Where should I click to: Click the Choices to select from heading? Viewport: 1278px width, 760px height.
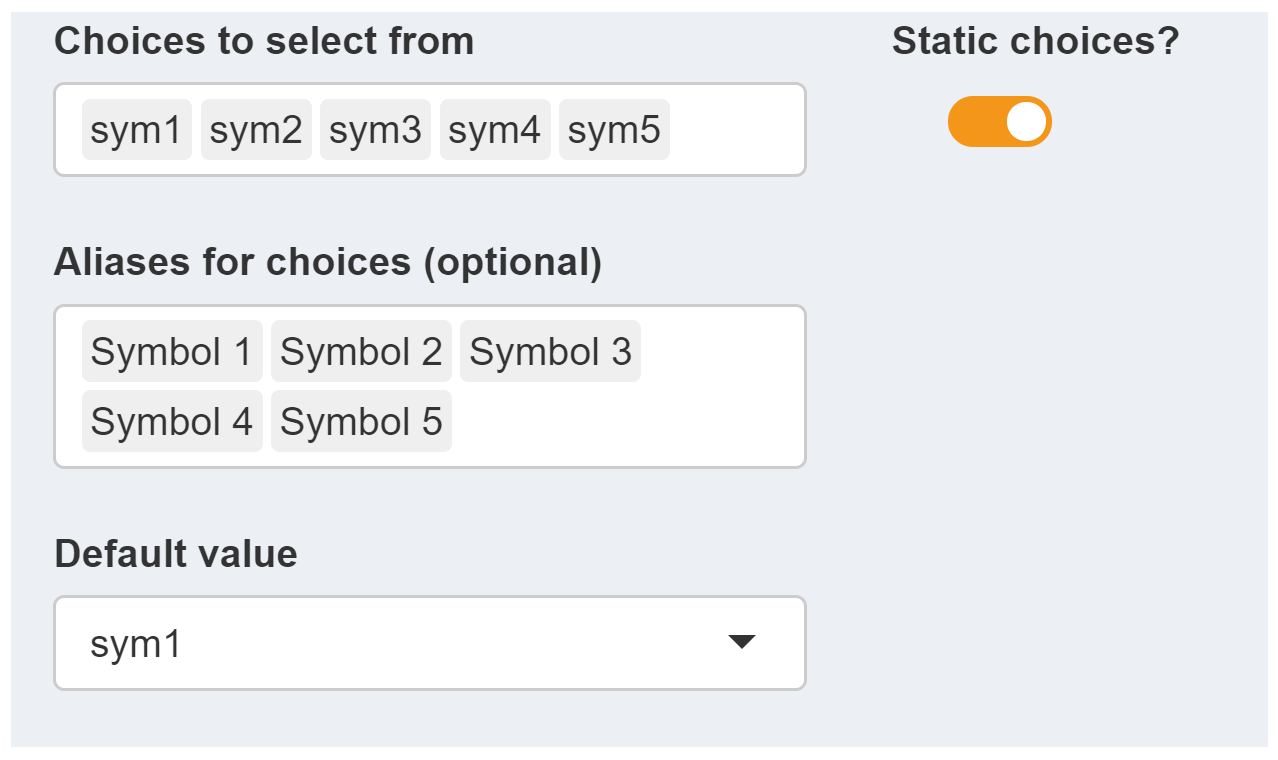coord(264,41)
